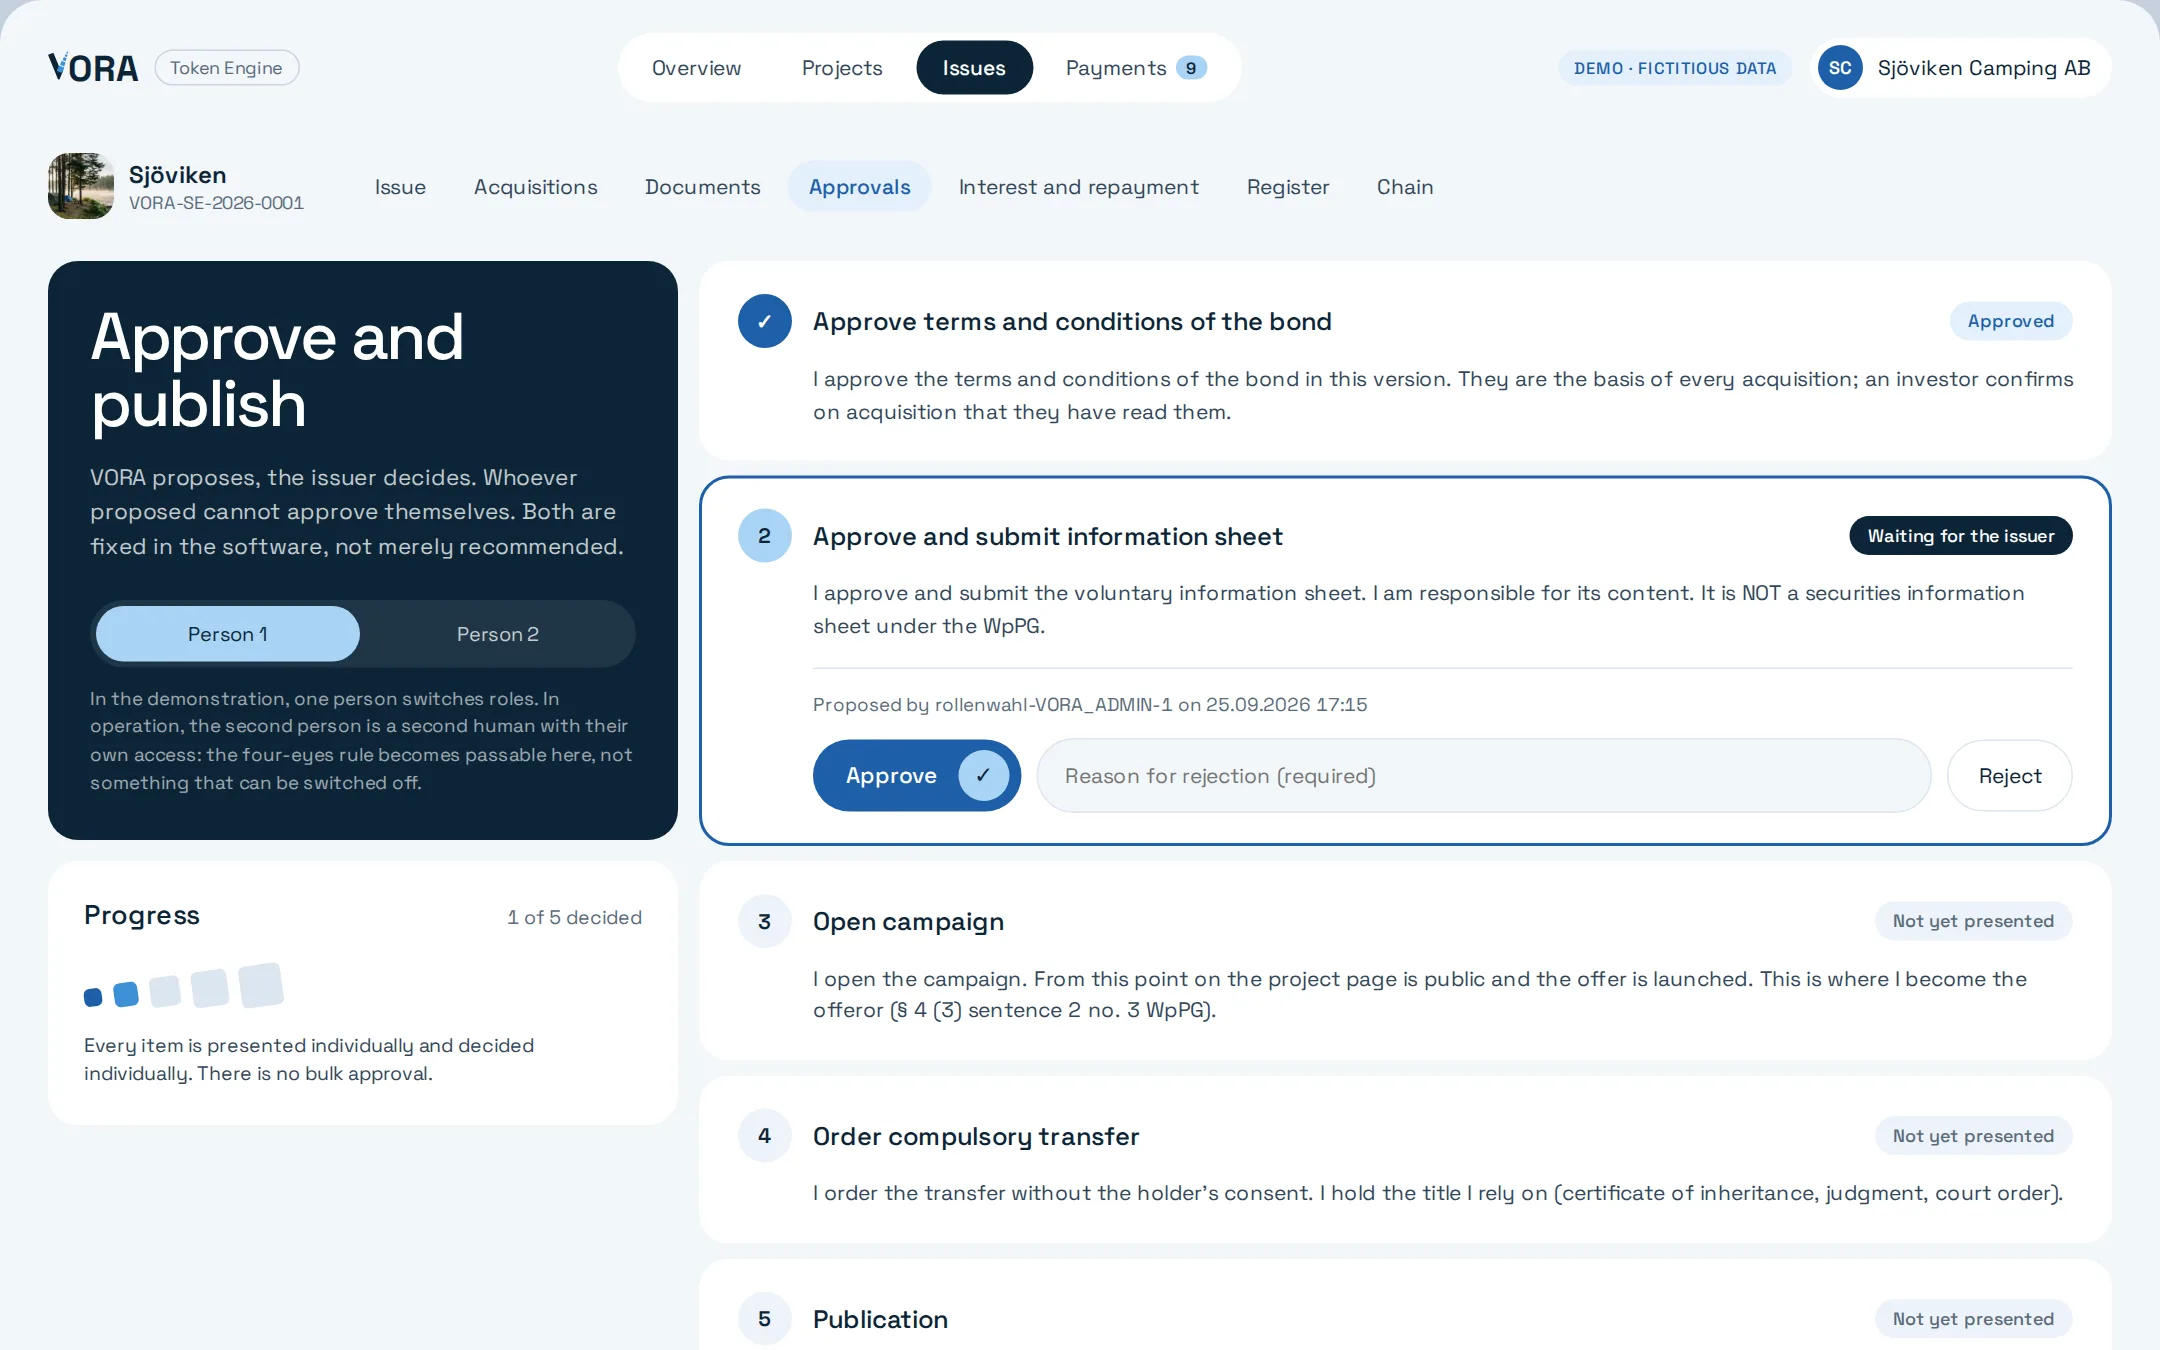Open Interest and repayment sub-tab
Image resolution: width=2160 pixels, height=1350 pixels.
pyautogui.click(x=1079, y=187)
